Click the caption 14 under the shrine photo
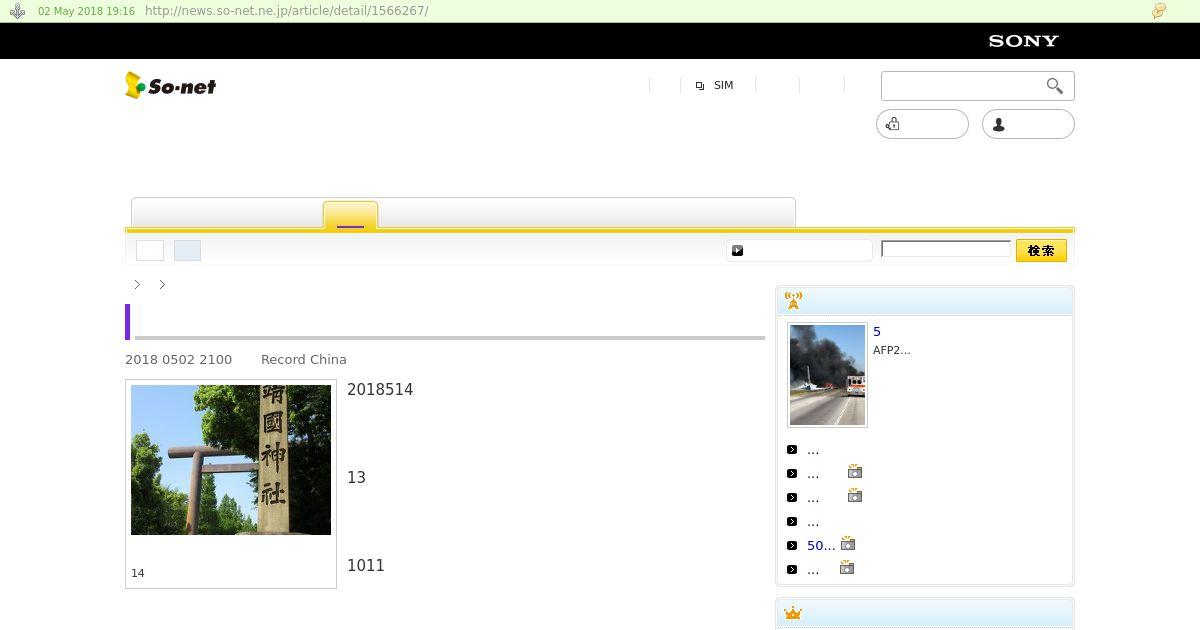The height and width of the screenshot is (630, 1200). [x=138, y=573]
